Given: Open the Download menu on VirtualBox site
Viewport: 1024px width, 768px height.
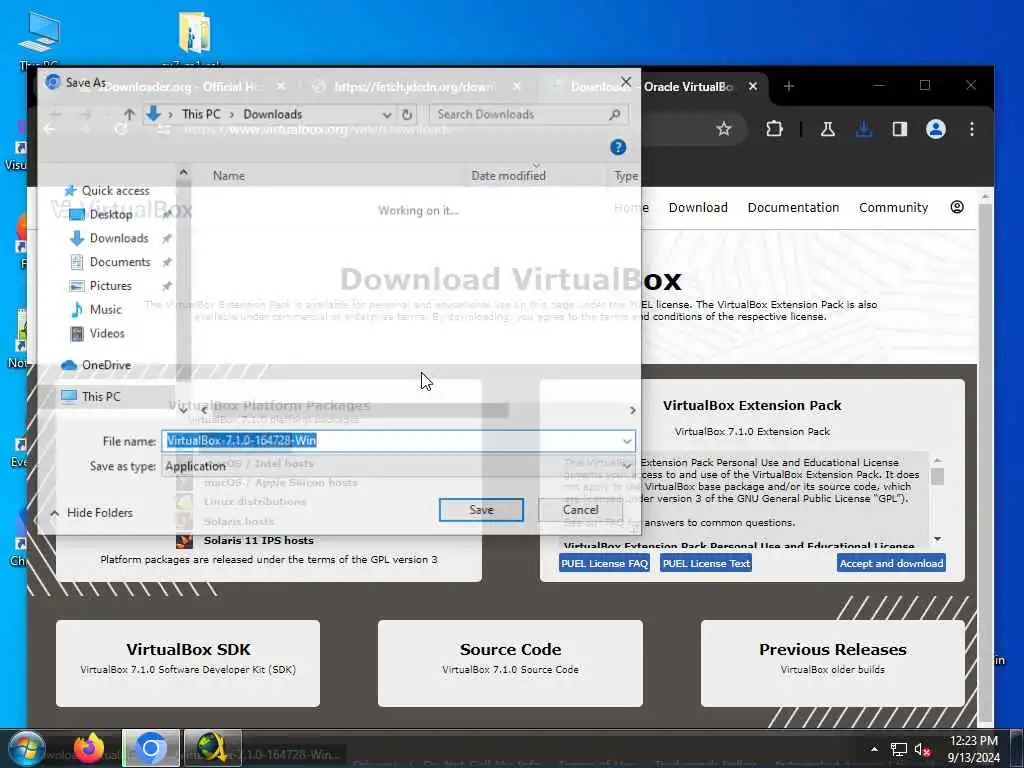Looking at the screenshot, I should [697, 208].
